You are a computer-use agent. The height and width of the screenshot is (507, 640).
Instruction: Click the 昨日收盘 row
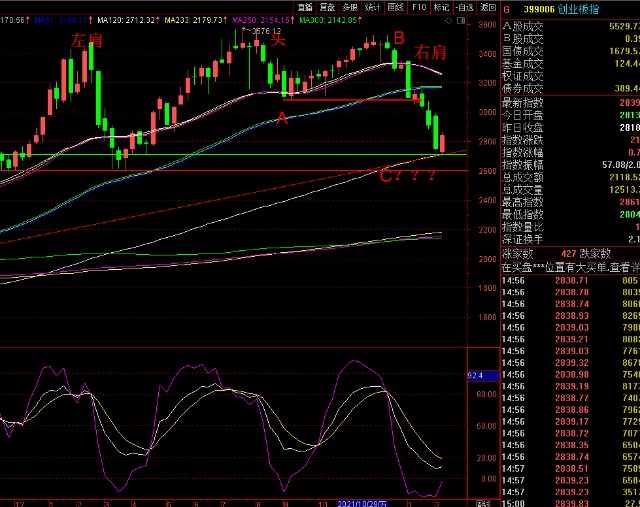570,127
